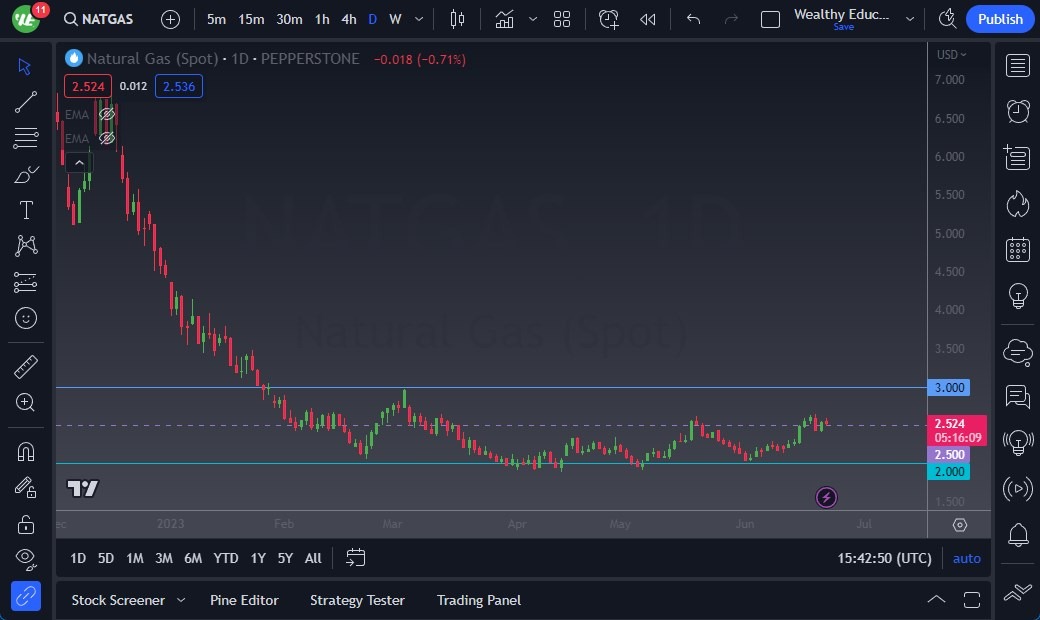Expand the bottom panel with up chevron
Image resolution: width=1040 pixels, height=620 pixels.
click(936, 600)
